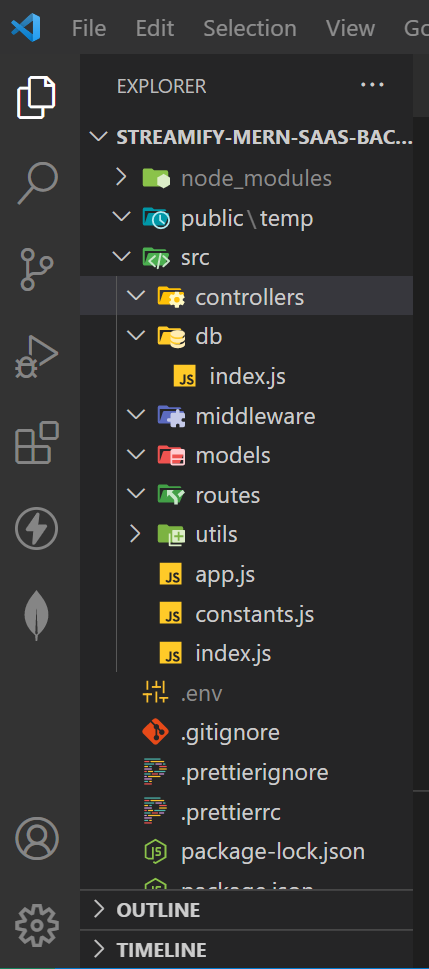This screenshot has height=969, width=429.
Task: Open the Search view icon
Action: [37, 184]
